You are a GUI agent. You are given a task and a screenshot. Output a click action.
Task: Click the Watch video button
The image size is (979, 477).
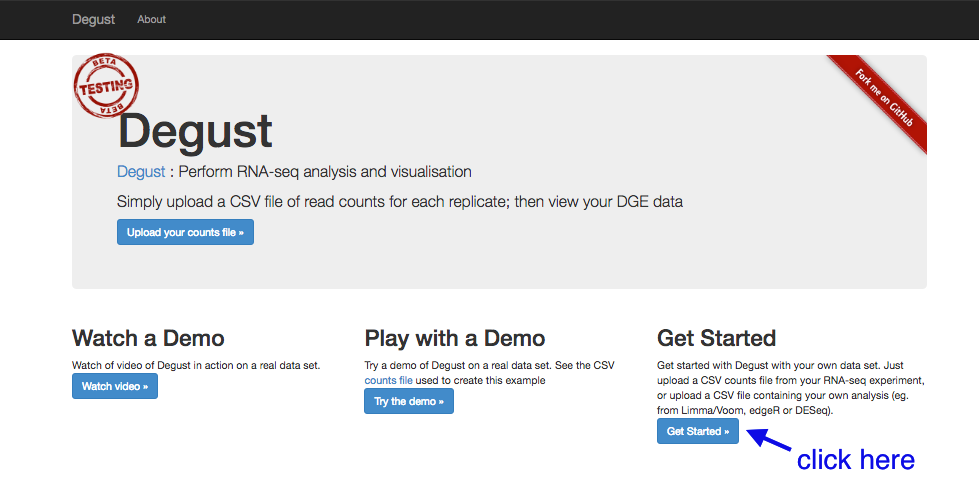tap(115, 386)
